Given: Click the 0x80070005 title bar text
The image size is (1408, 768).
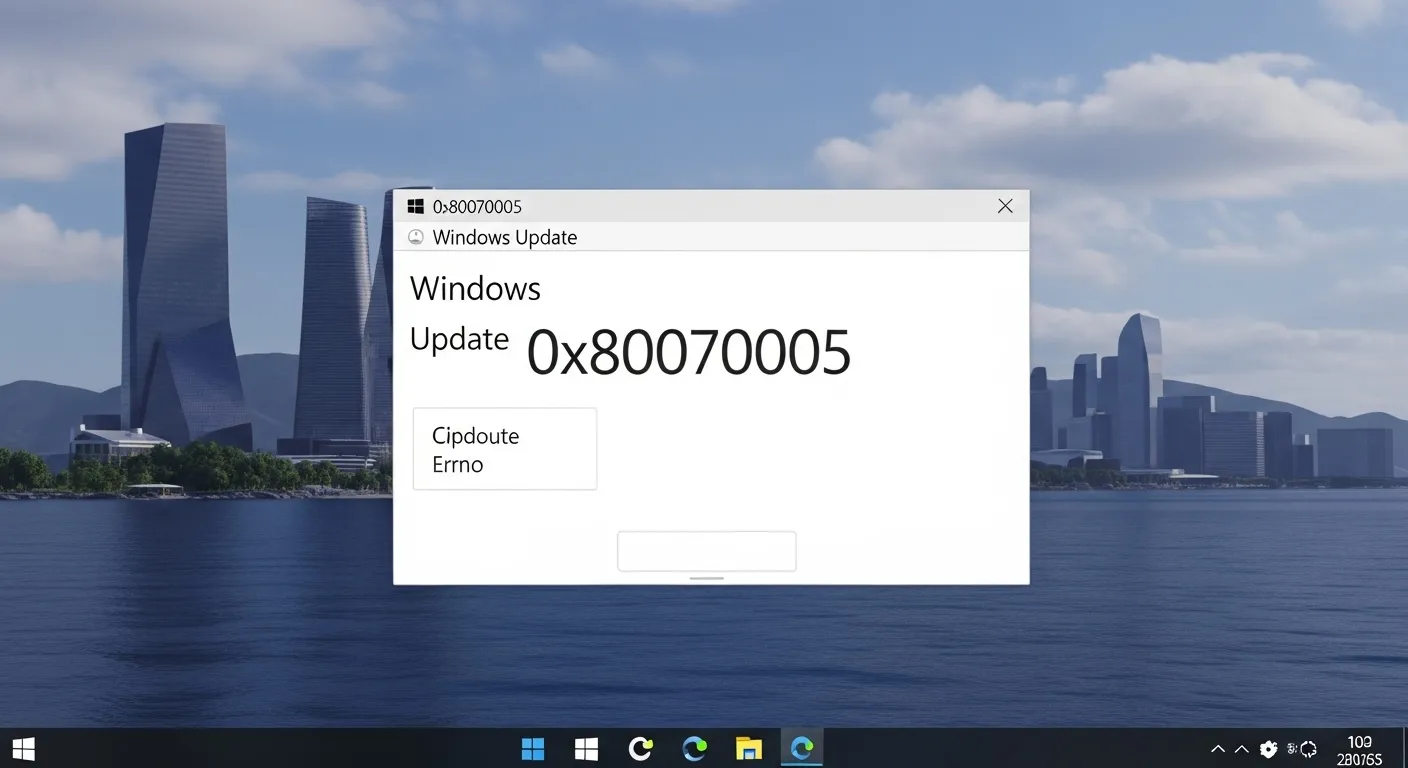Looking at the screenshot, I should click(477, 207).
